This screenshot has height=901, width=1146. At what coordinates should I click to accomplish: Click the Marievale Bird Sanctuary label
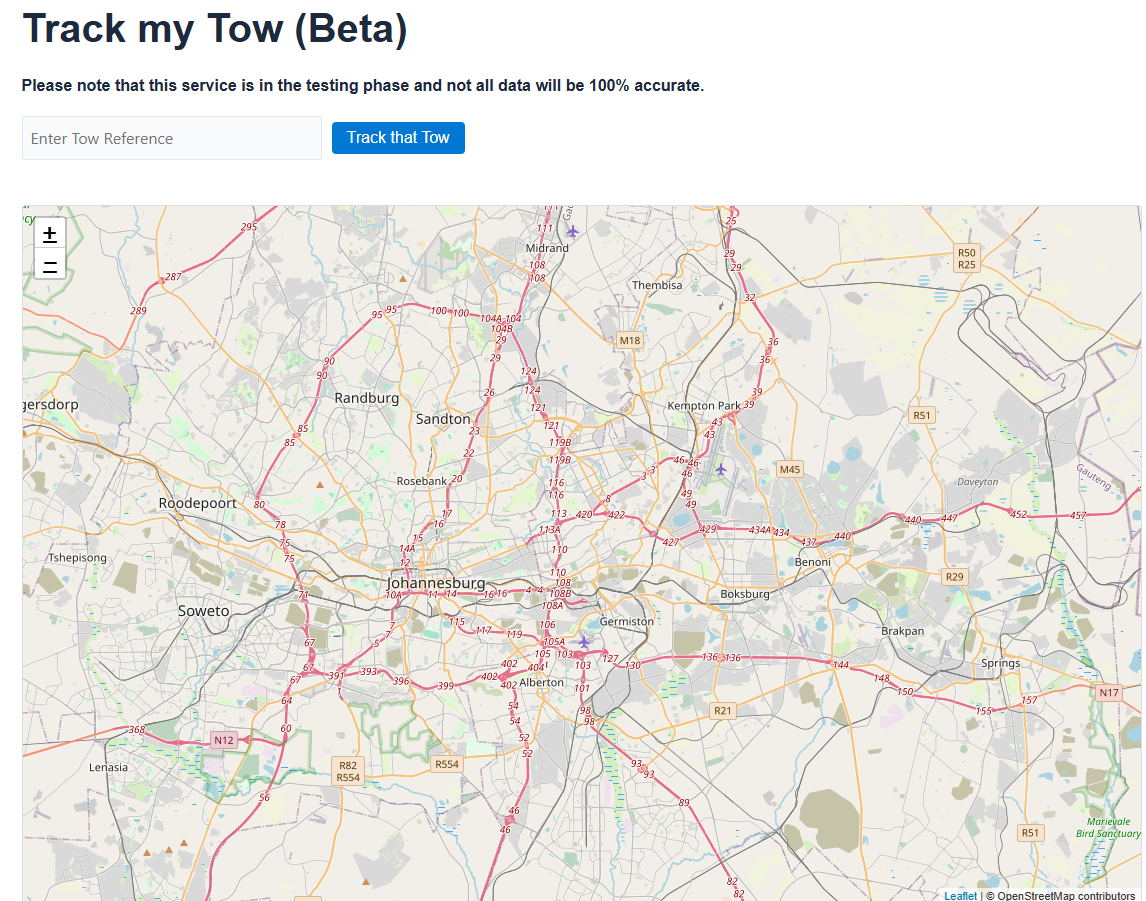[1108, 827]
